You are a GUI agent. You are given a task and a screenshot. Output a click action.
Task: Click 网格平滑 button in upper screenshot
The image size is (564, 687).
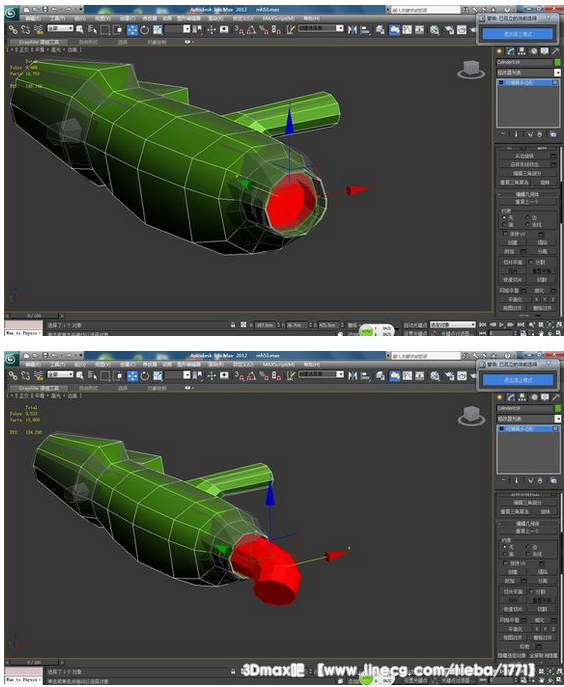point(509,290)
